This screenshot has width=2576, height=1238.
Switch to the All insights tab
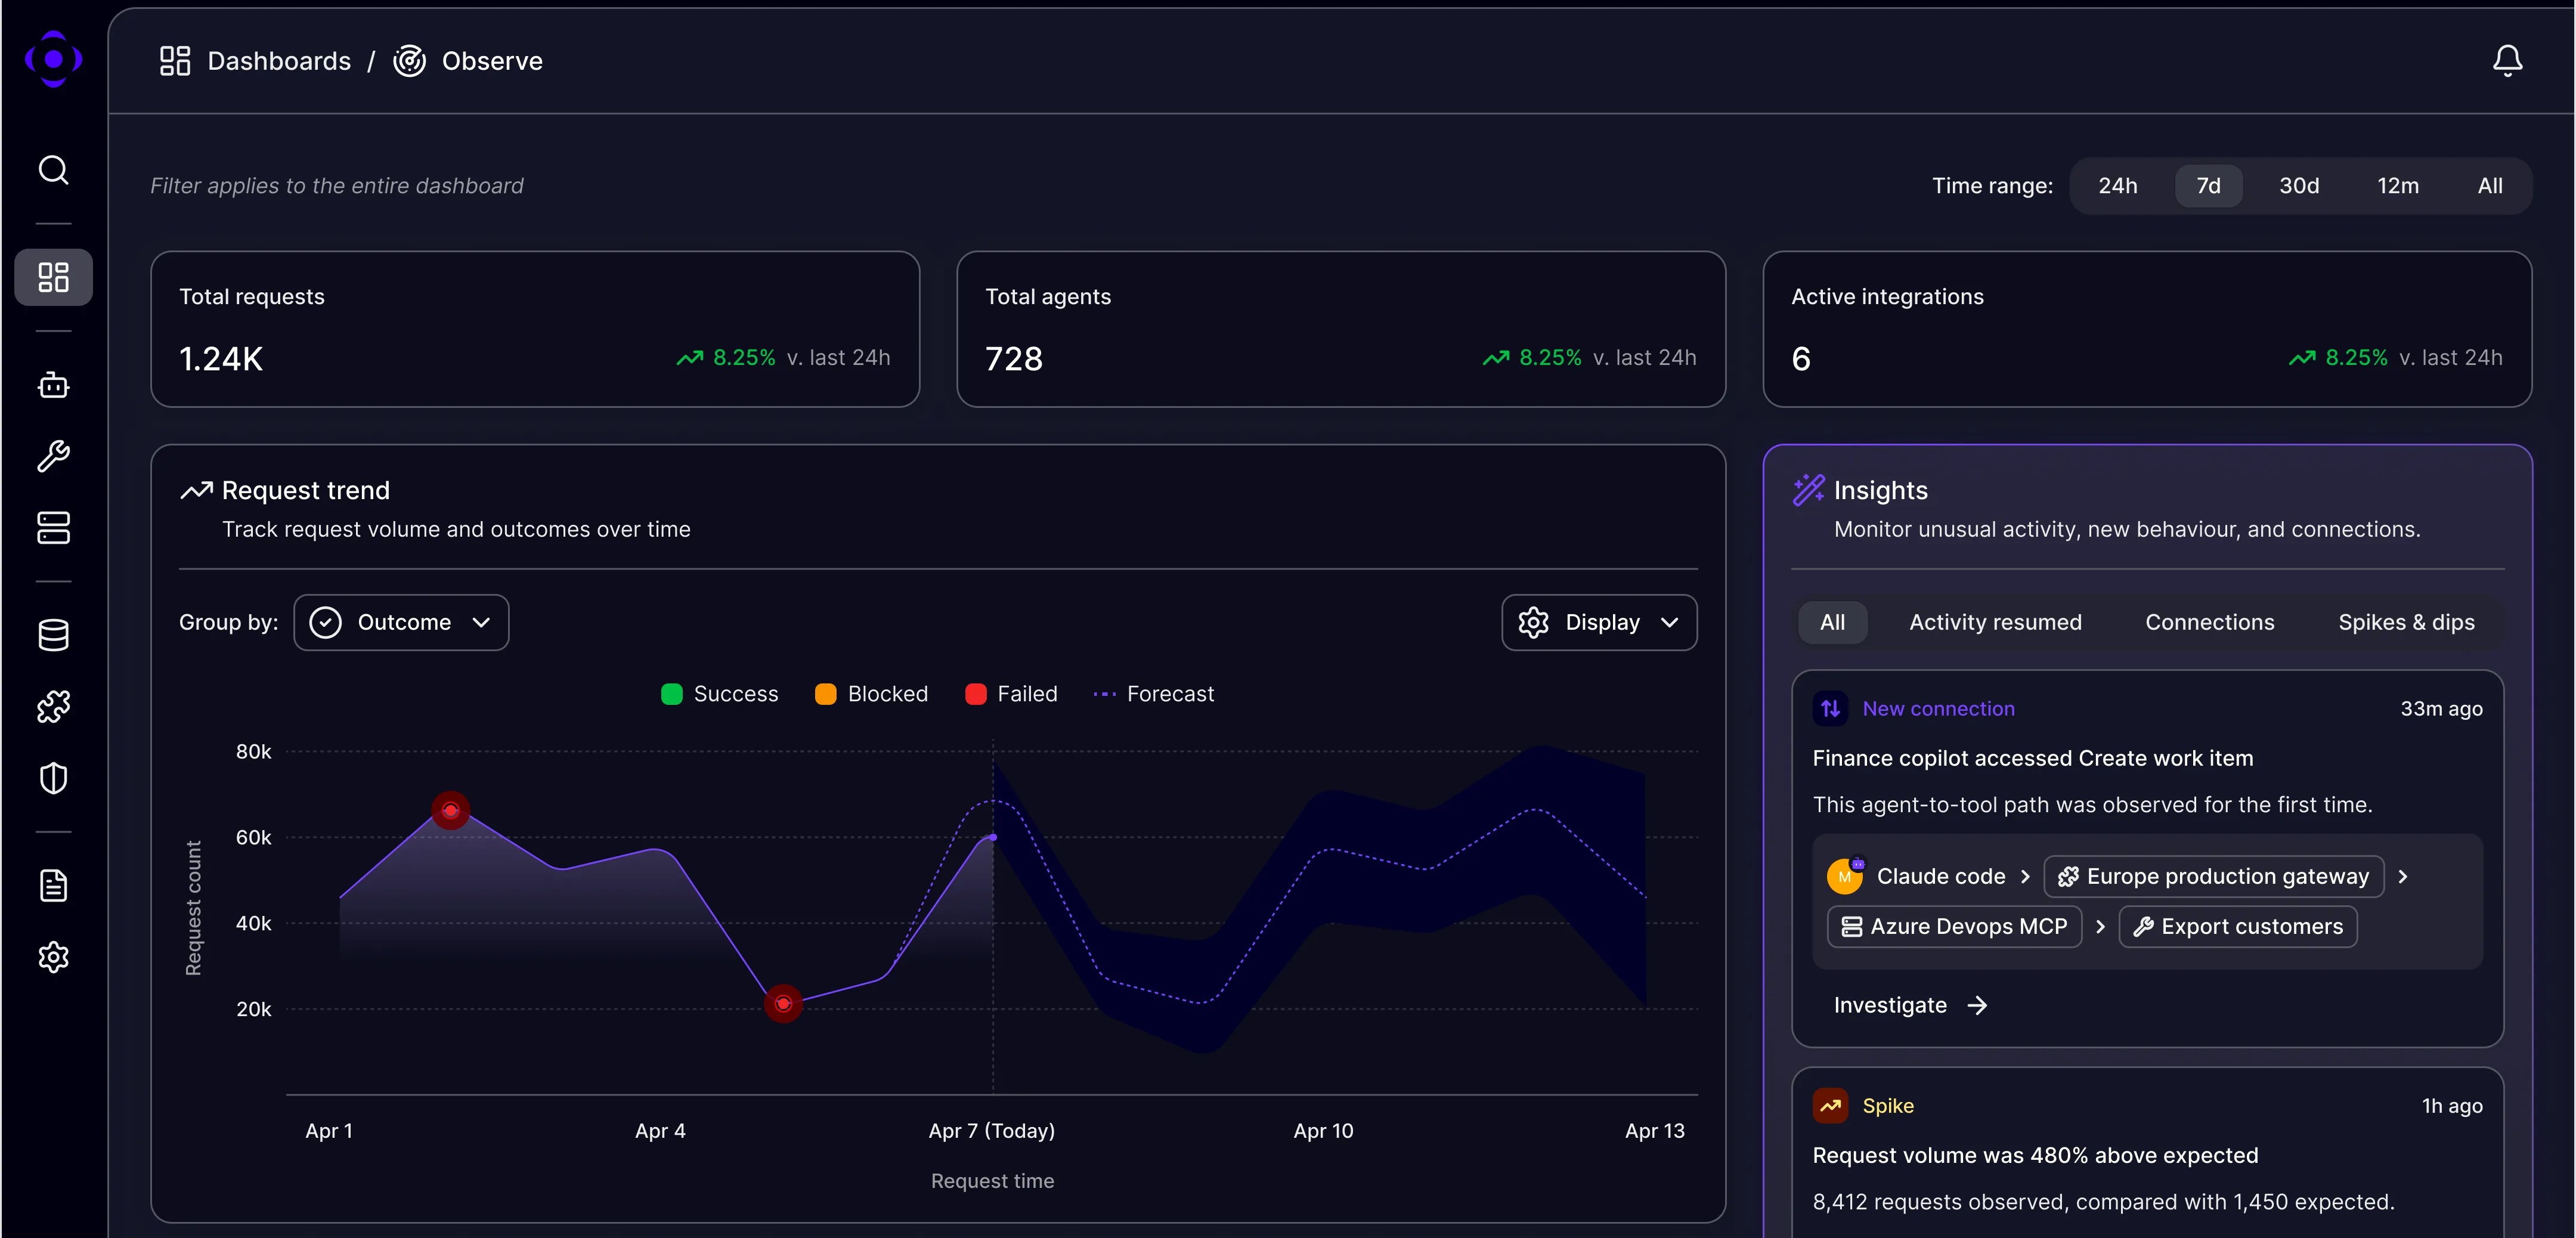tap(1832, 622)
